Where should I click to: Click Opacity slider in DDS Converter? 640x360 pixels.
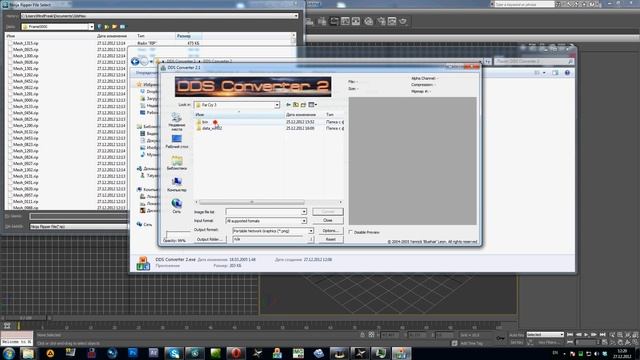point(177,234)
